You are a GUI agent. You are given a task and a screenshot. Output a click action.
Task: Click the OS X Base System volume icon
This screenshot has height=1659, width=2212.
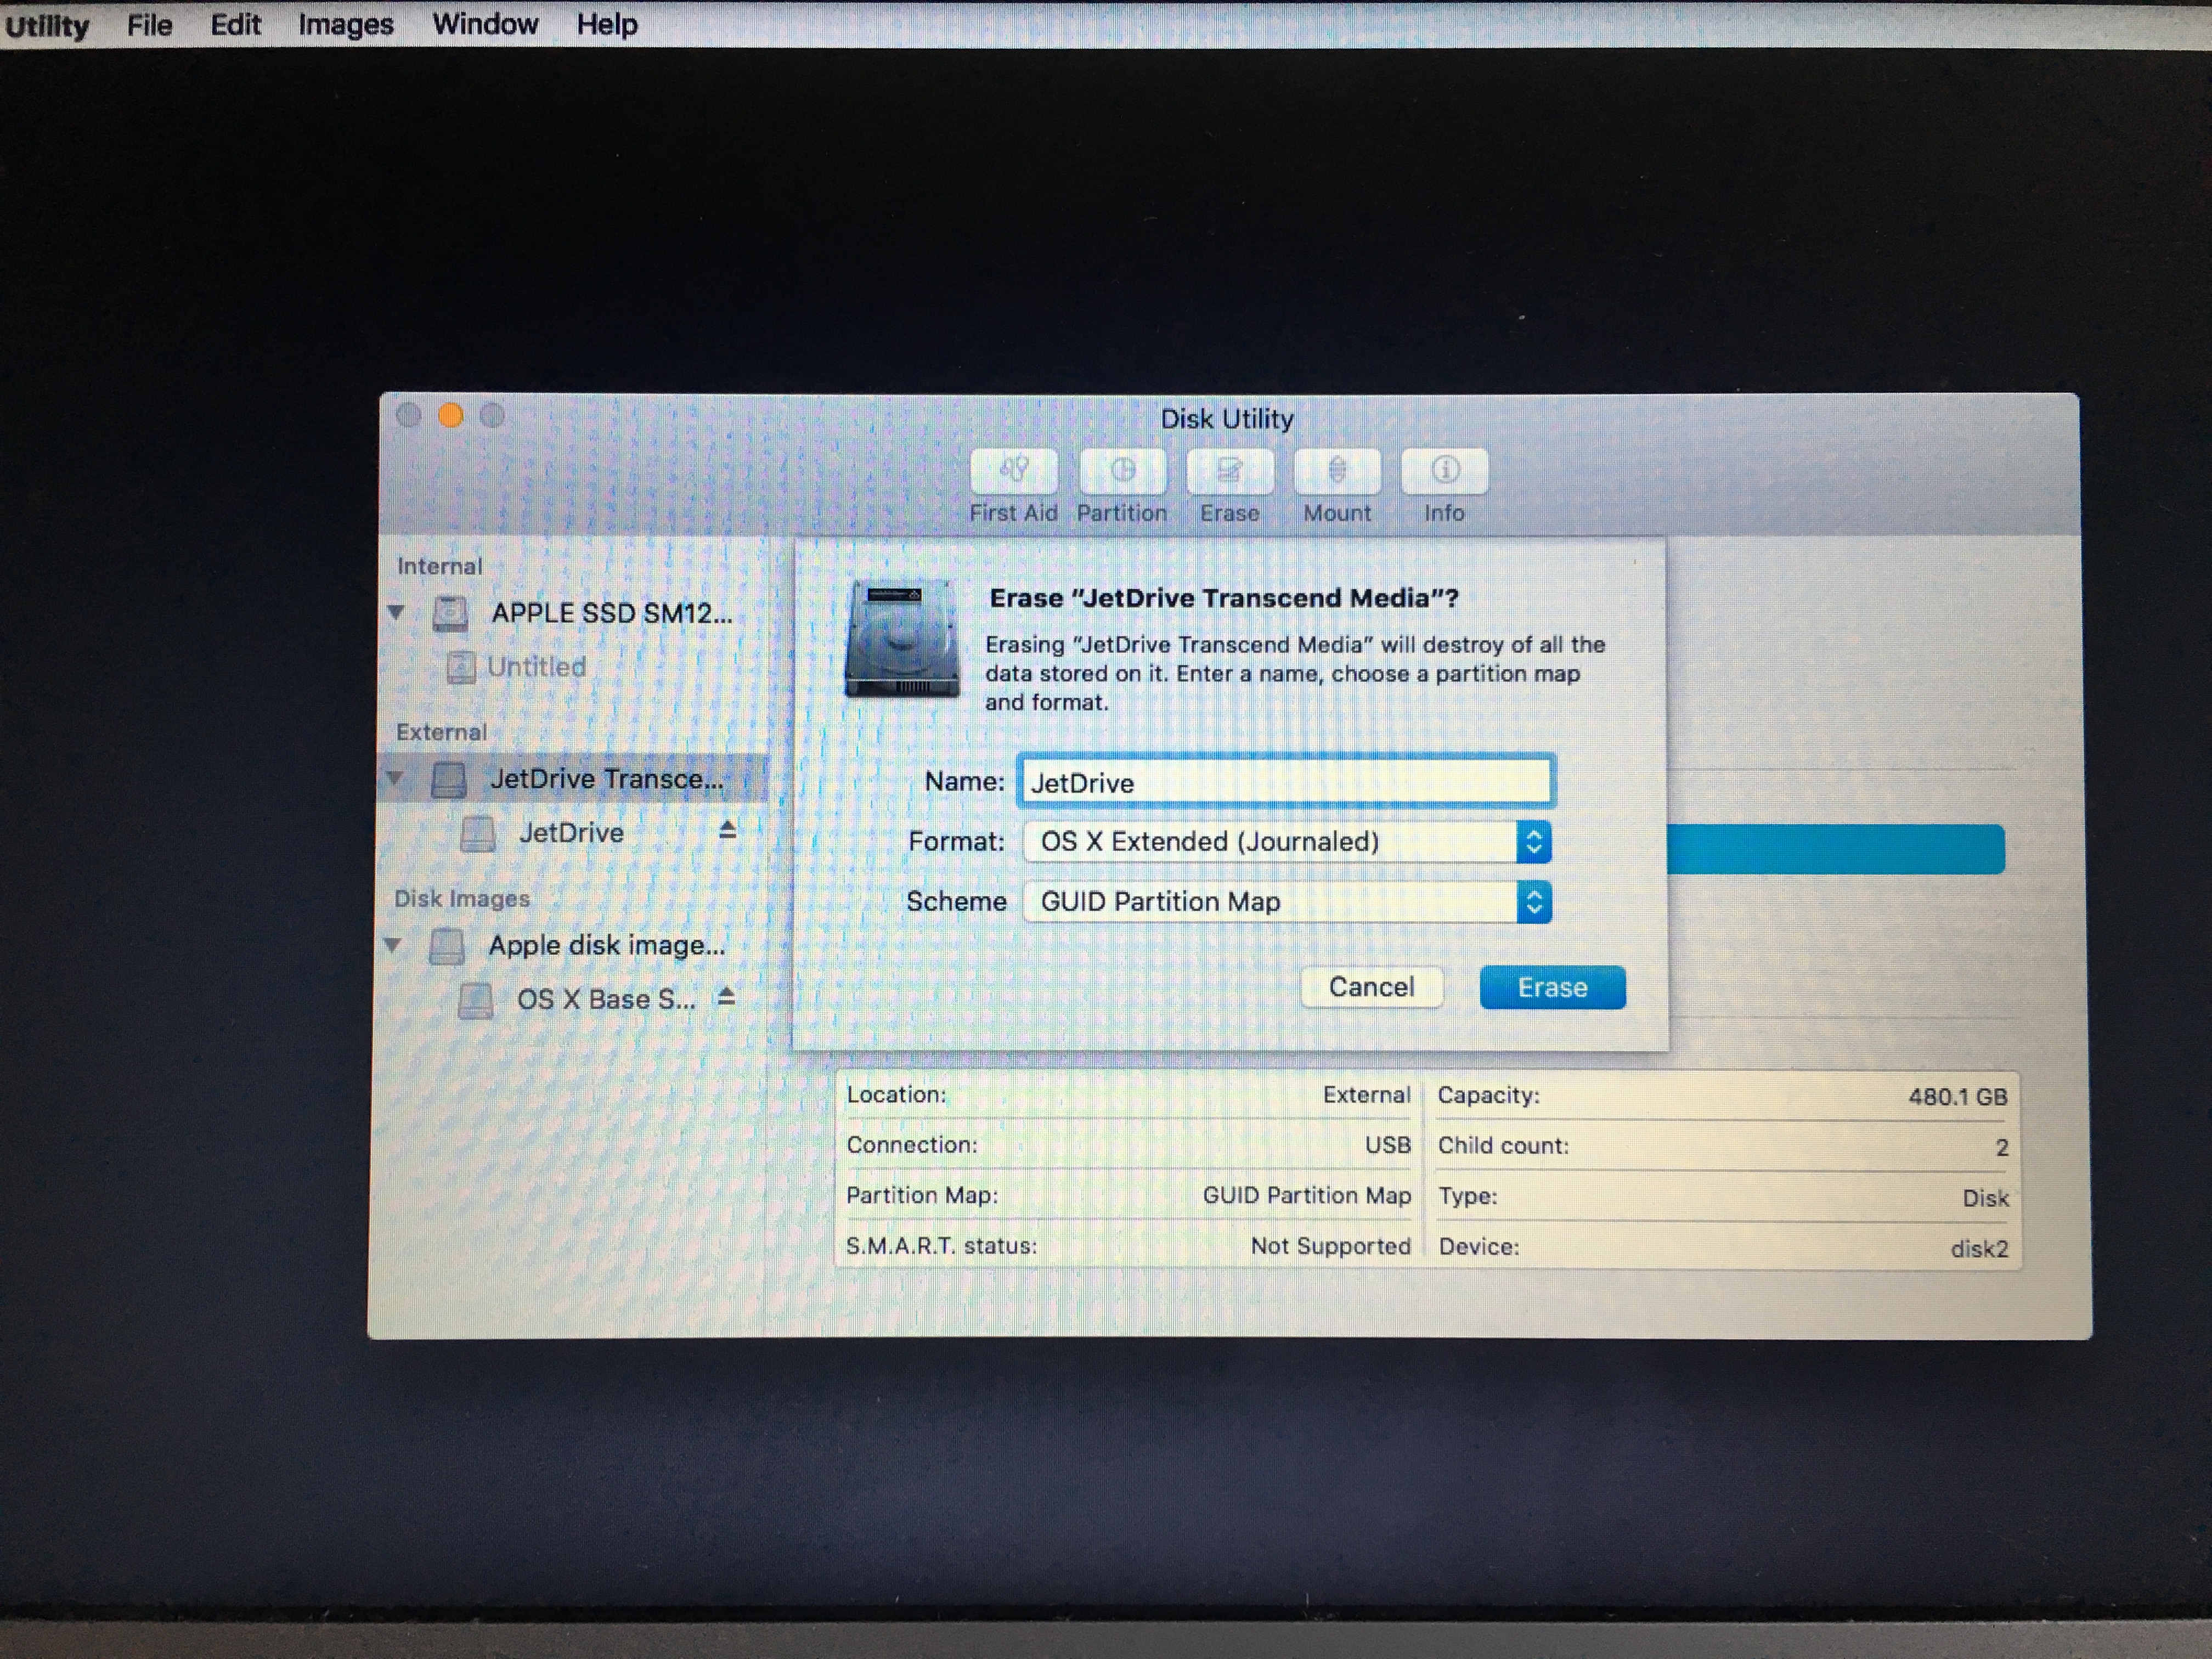[x=476, y=1000]
